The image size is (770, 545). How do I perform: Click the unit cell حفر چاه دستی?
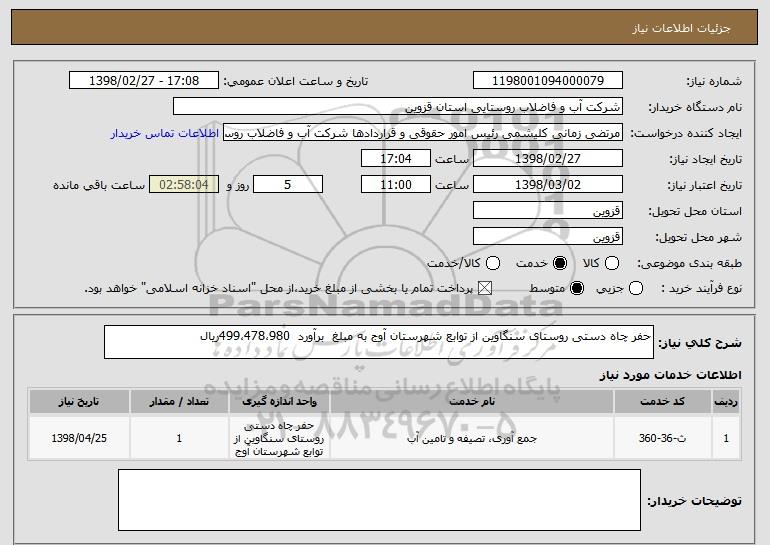coord(279,438)
